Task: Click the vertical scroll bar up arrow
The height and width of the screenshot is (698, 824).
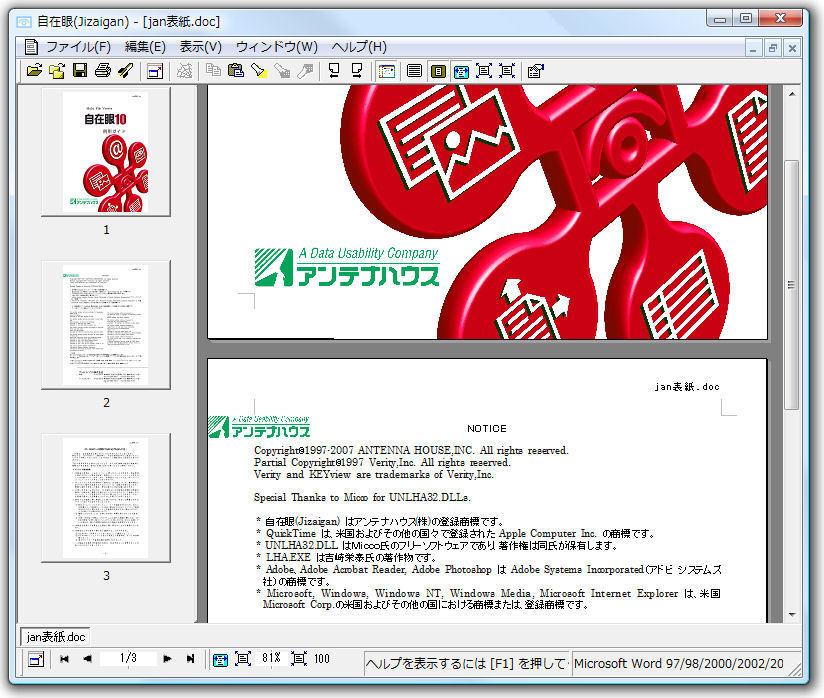Action: (x=792, y=94)
